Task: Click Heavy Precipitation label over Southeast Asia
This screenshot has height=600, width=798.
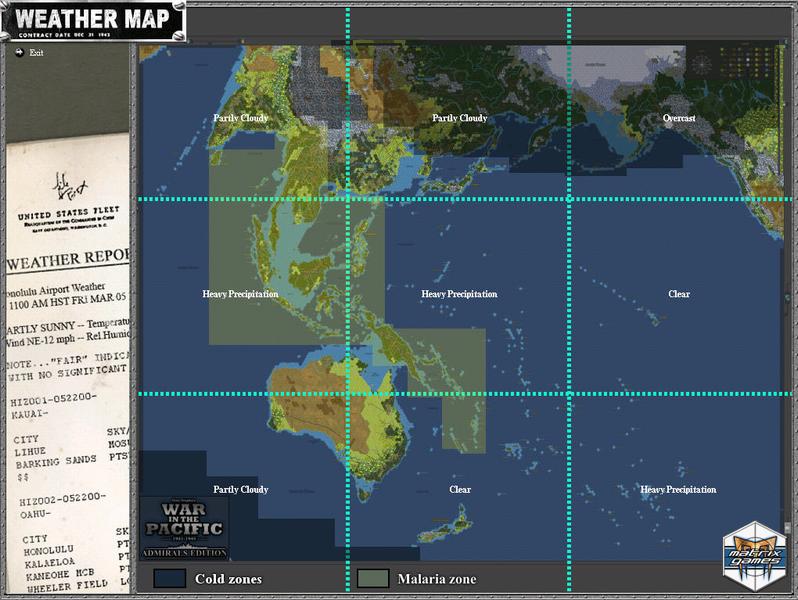Action: pos(240,294)
